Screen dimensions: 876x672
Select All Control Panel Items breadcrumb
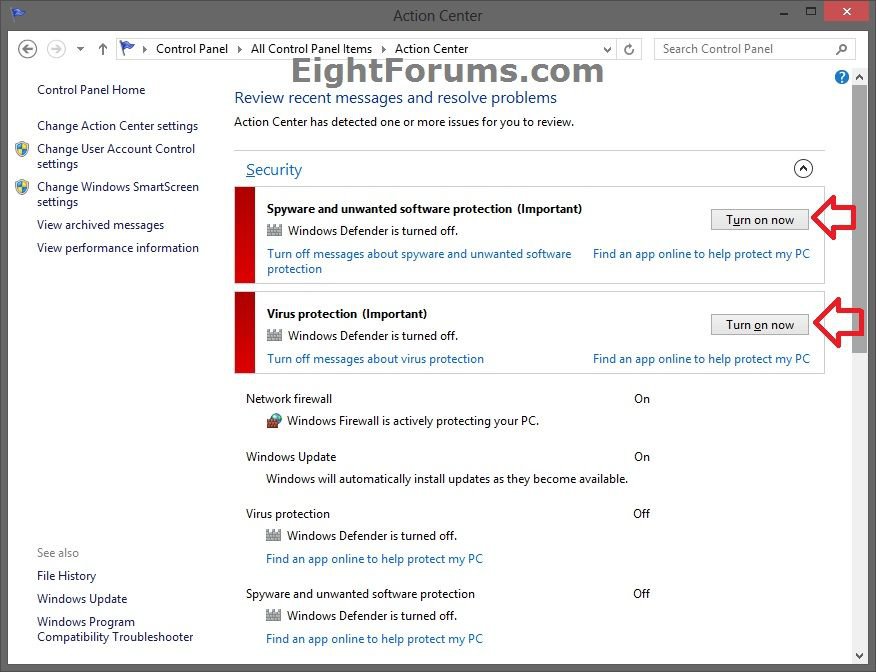pos(311,49)
